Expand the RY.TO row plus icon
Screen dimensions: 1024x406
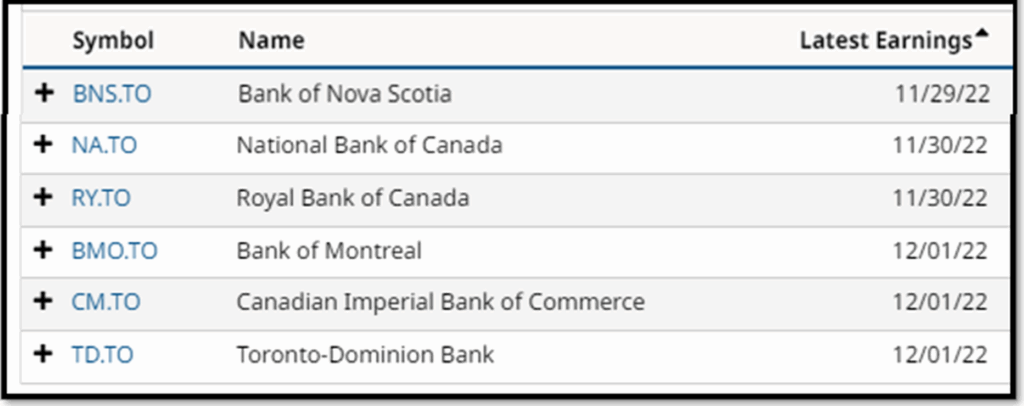44,198
